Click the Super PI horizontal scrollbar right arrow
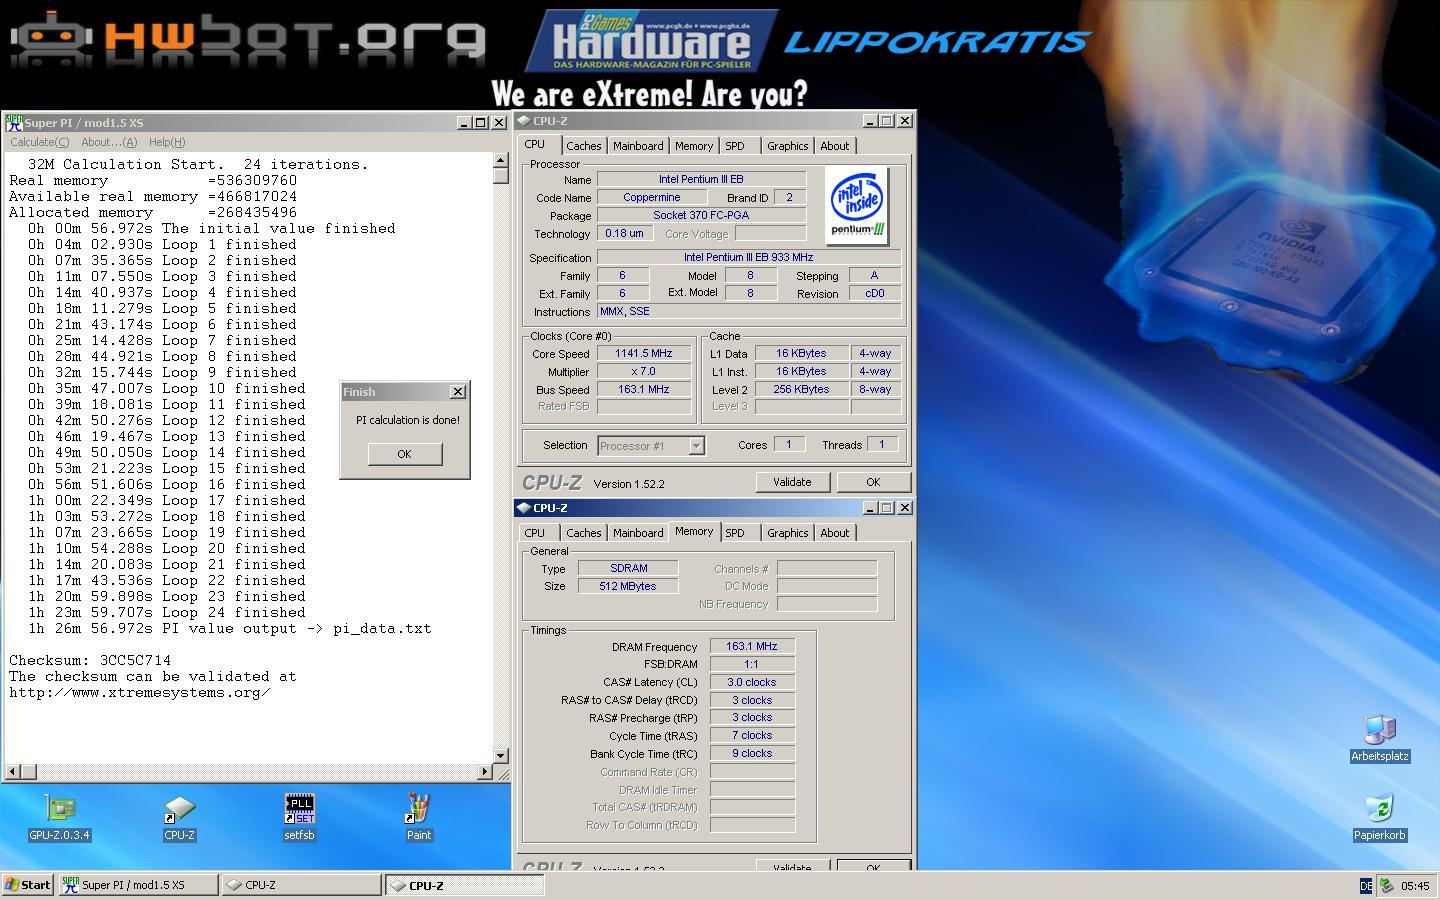The height and width of the screenshot is (900, 1440). pos(485,771)
